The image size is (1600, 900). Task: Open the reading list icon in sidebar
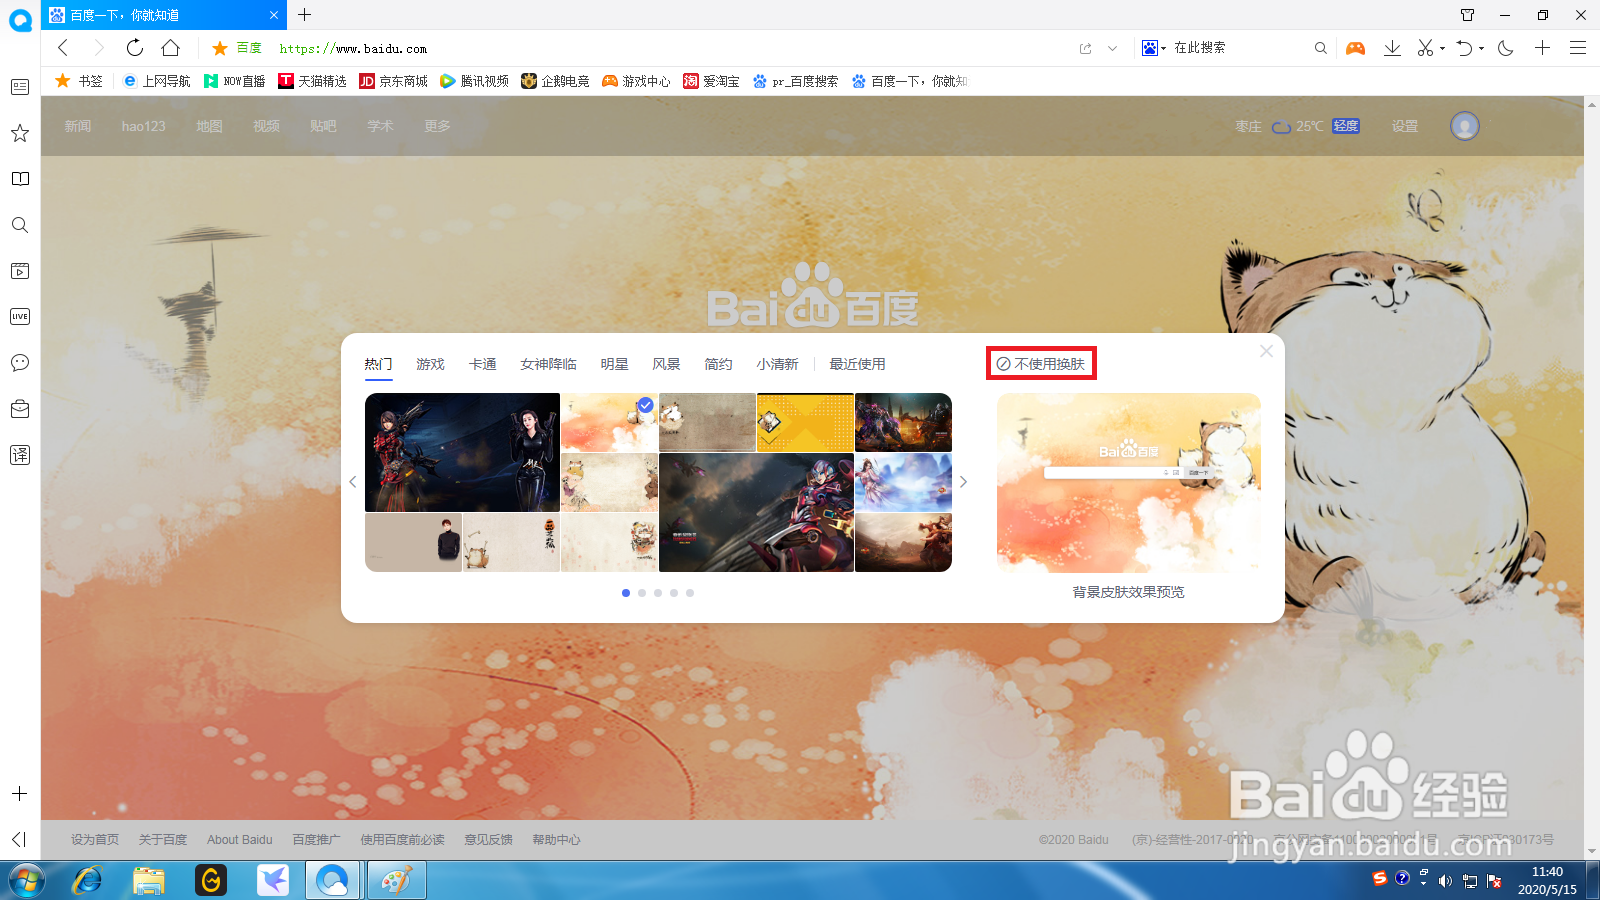[20, 179]
